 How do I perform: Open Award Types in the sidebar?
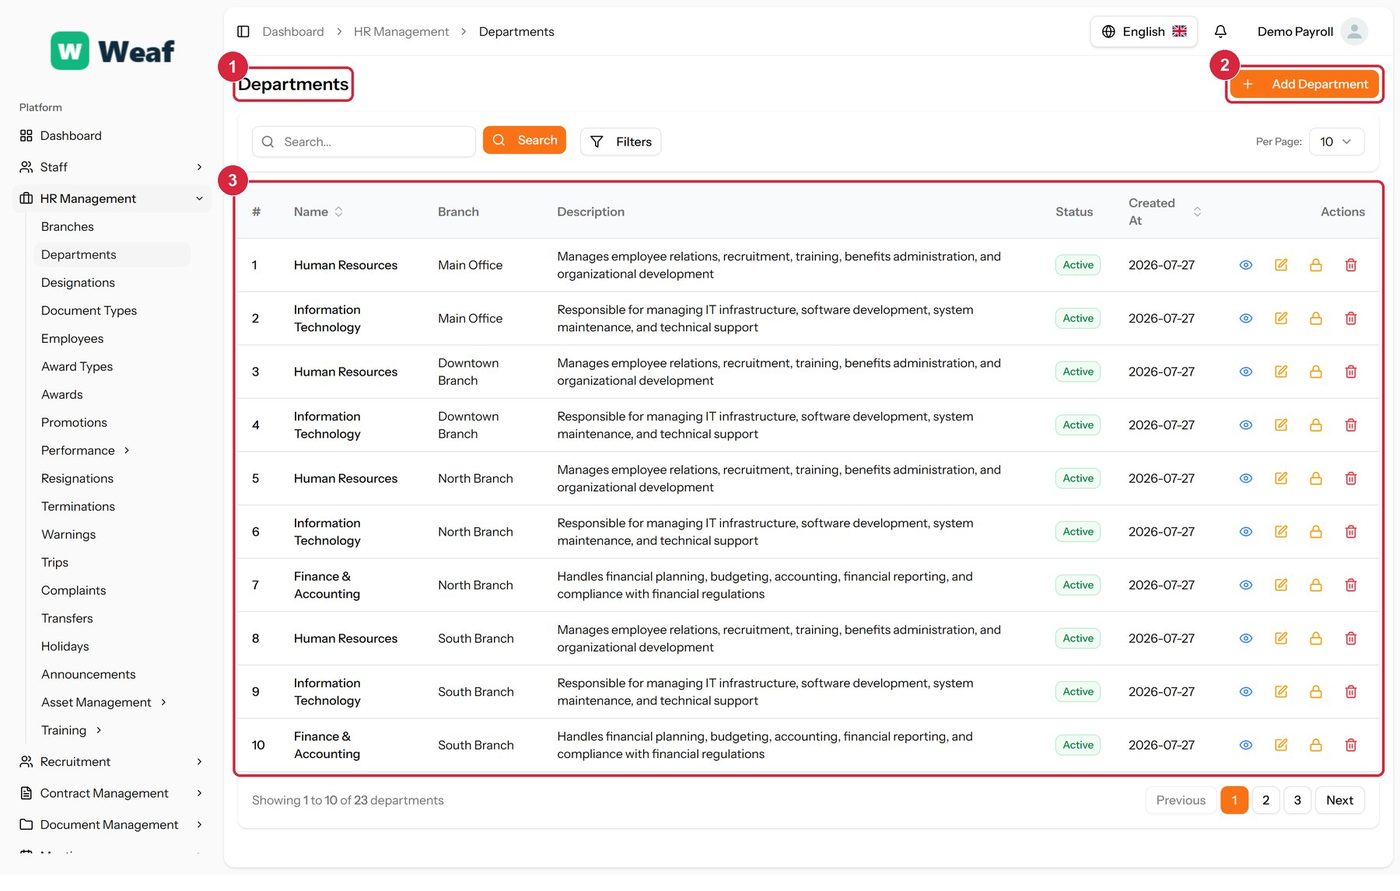click(x=77, y=367)
